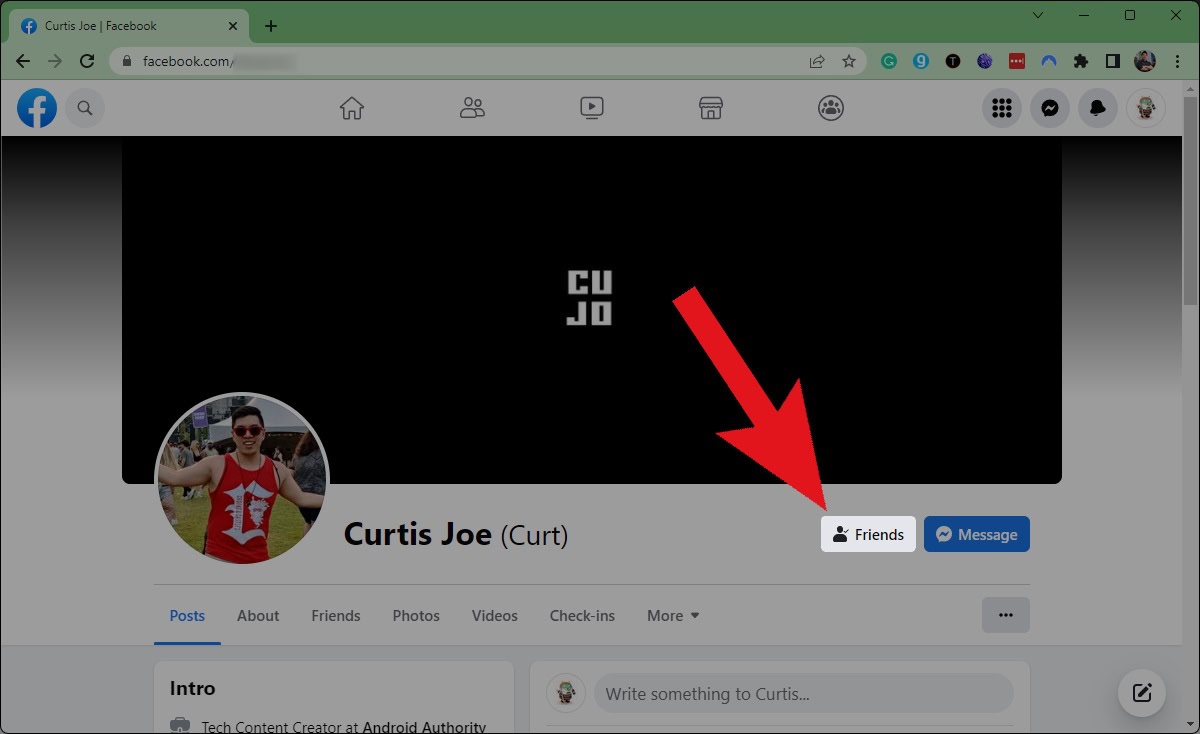Click the Curtis Joe profile name
This screenshot has height=734, width=1200.
(418, 534)
